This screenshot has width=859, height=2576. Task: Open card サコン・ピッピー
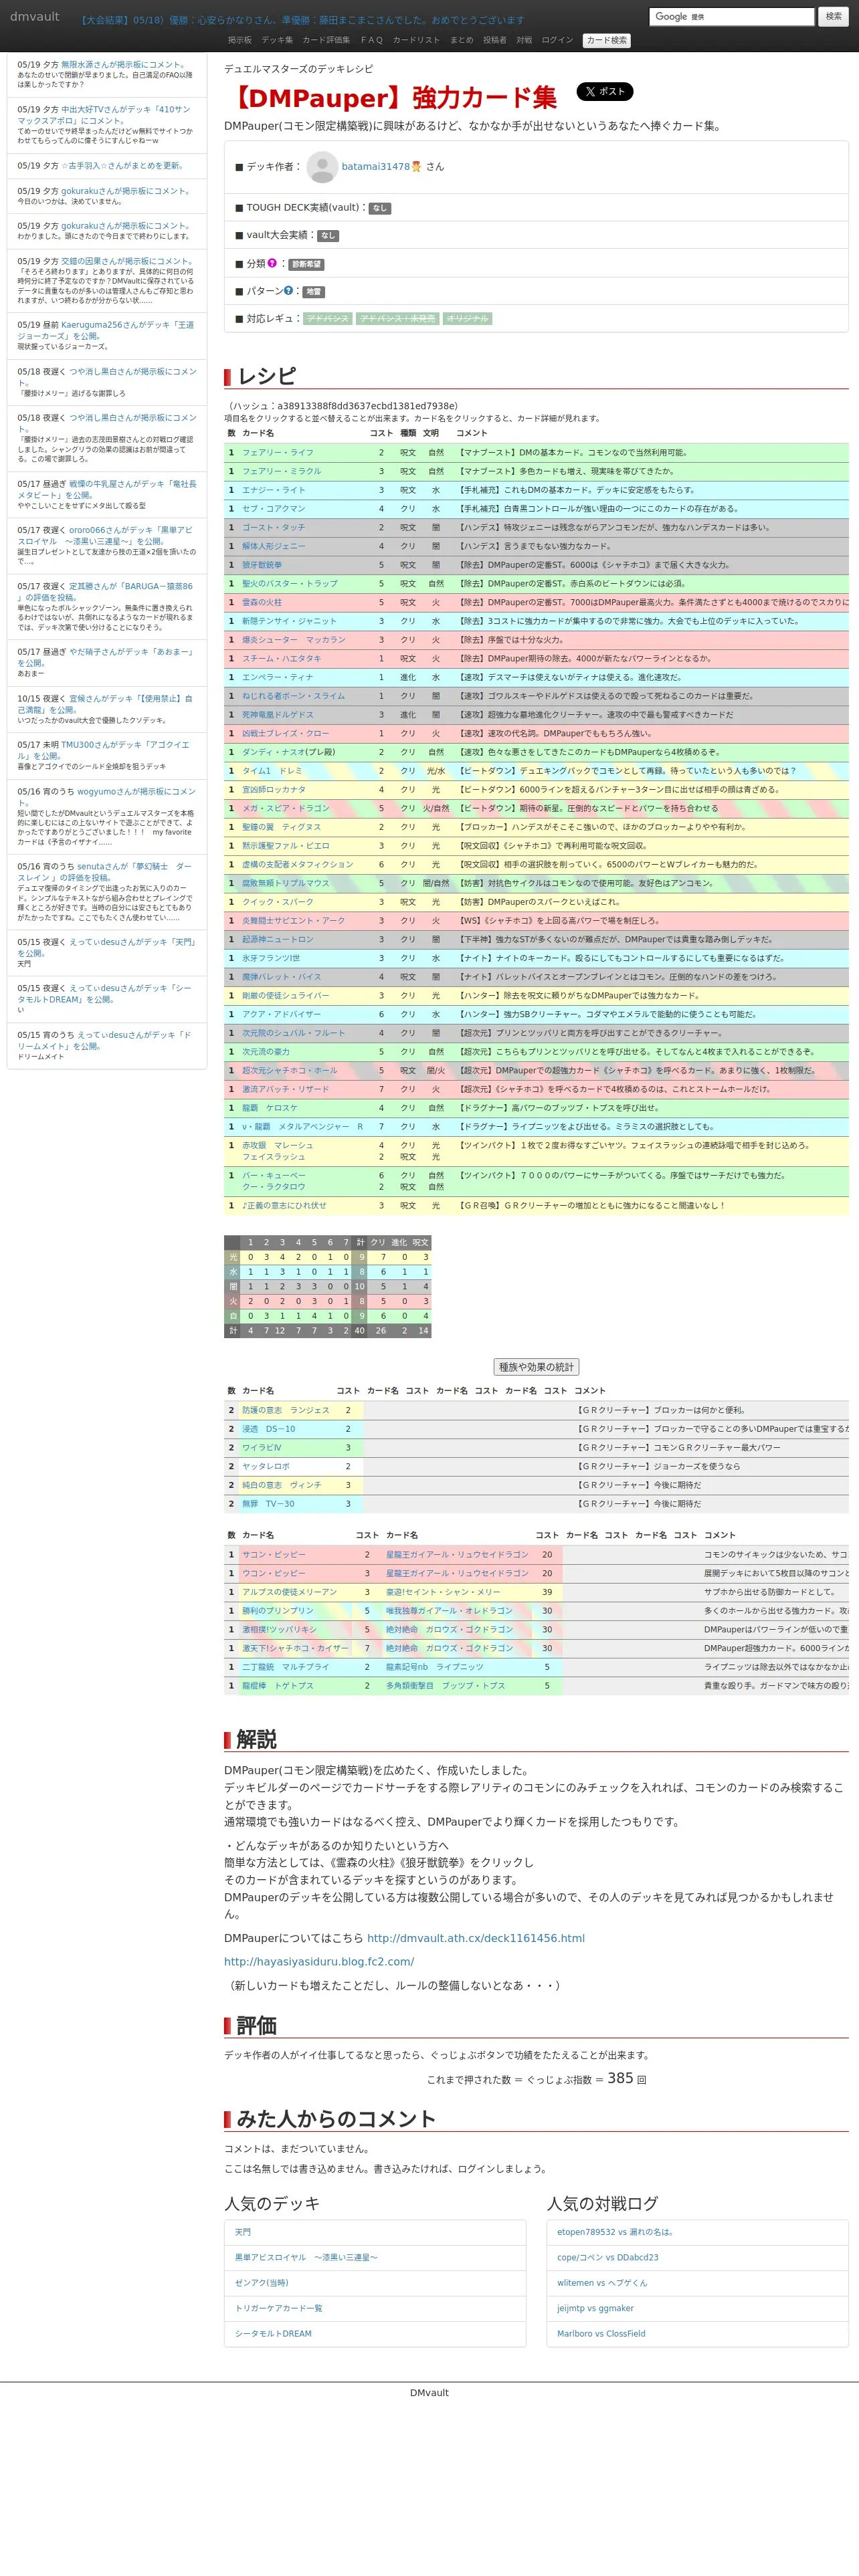(274, 1555)
